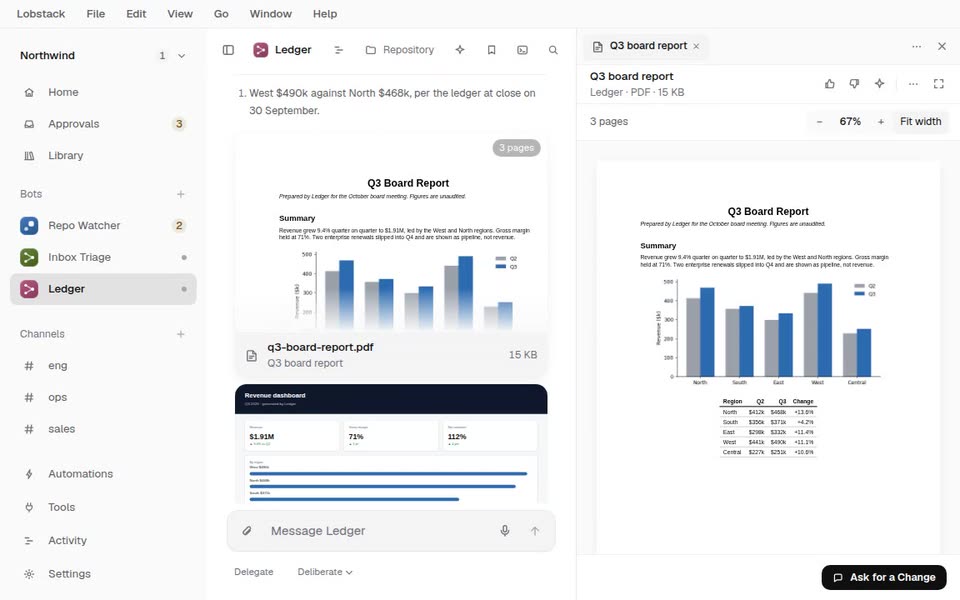This screenshot has height=600, width=960.
Task: Open the Help menu
Action: click(x=325, y=13)
